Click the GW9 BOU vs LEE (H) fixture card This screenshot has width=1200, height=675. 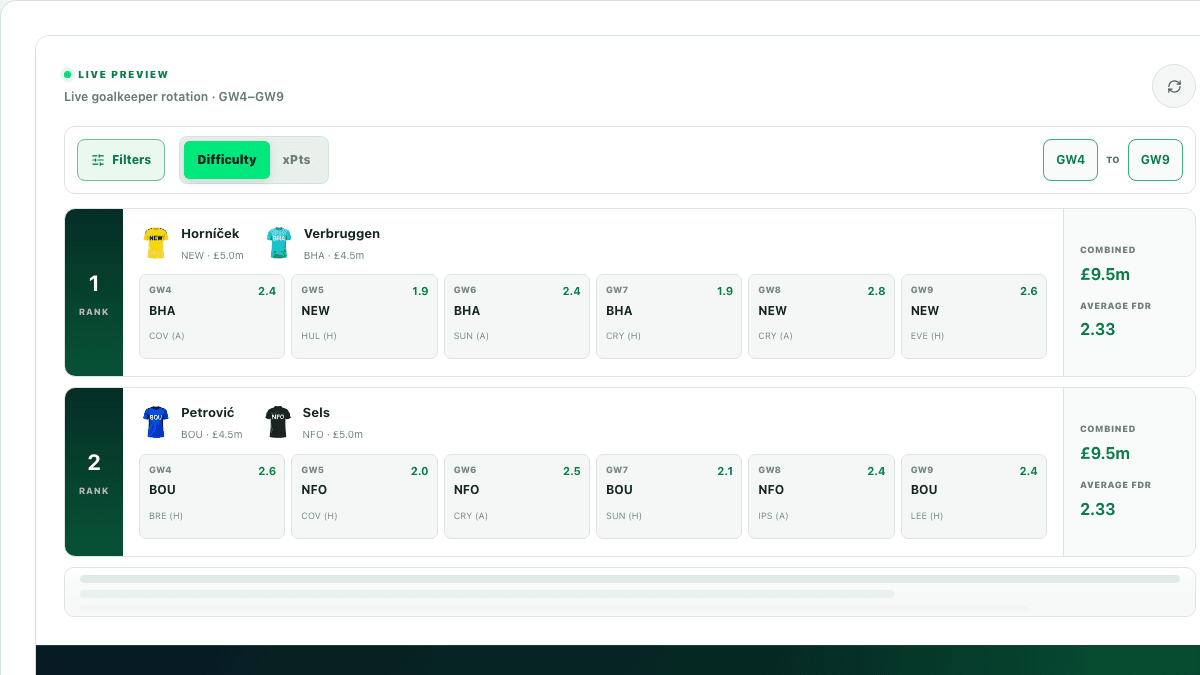[x=974, y=496]
